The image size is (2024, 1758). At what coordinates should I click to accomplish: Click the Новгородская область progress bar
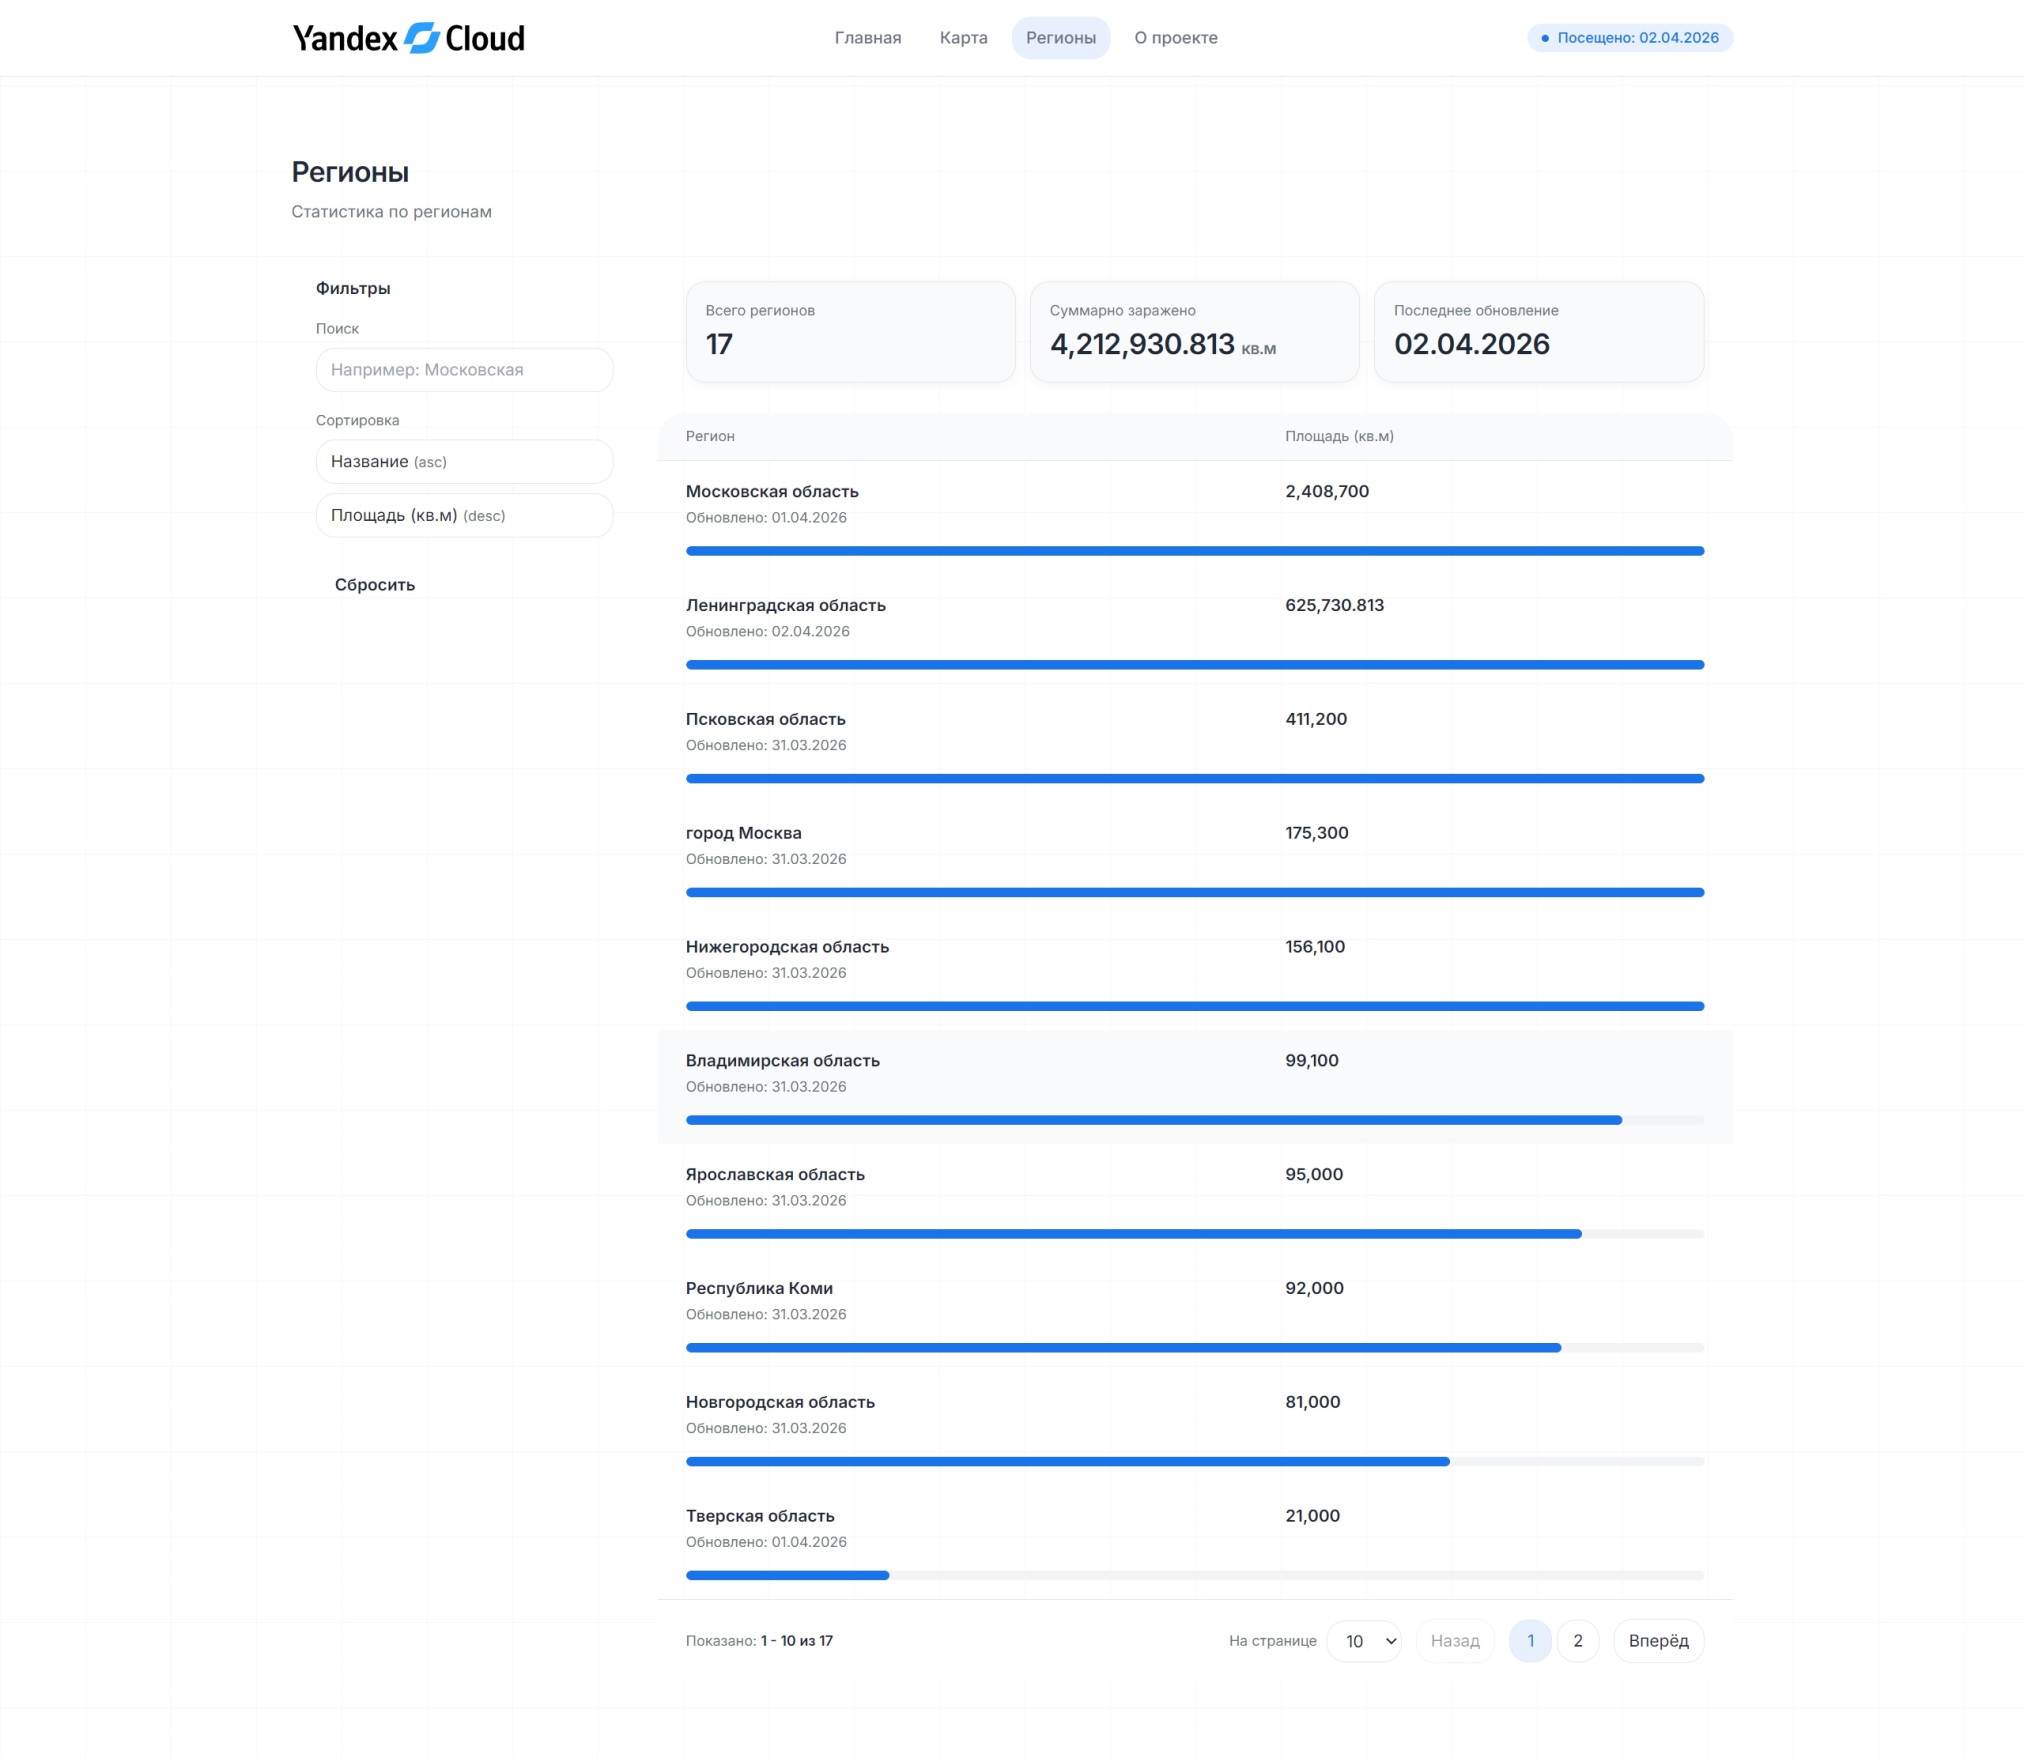pos(1194,1462)
